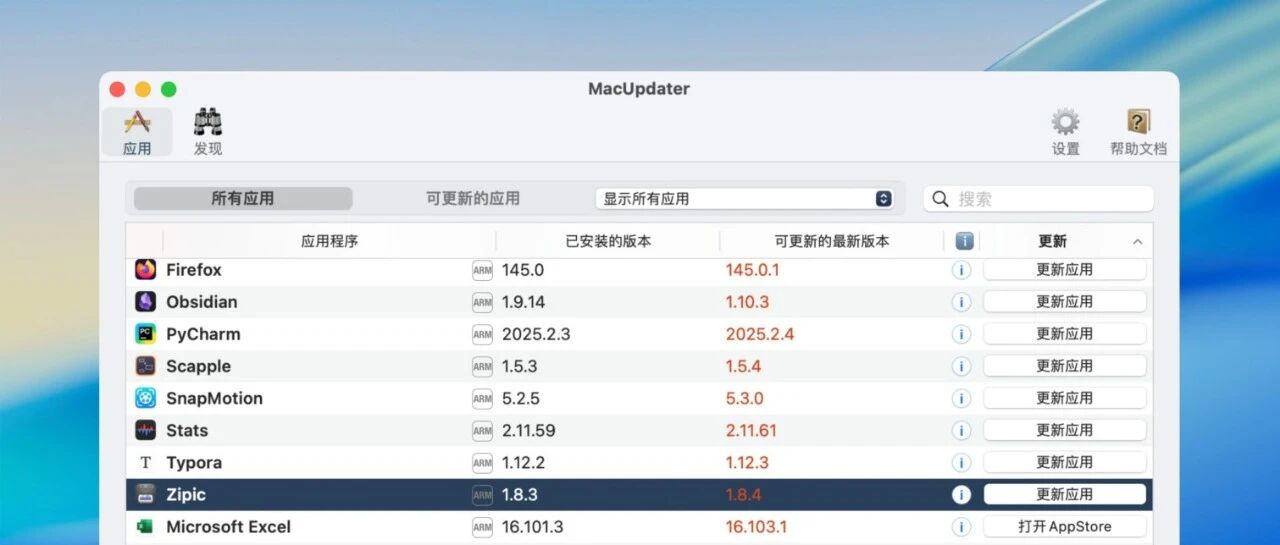
Task: Click 更新应用 button for Stats
Action: [x=1065, y=430]
